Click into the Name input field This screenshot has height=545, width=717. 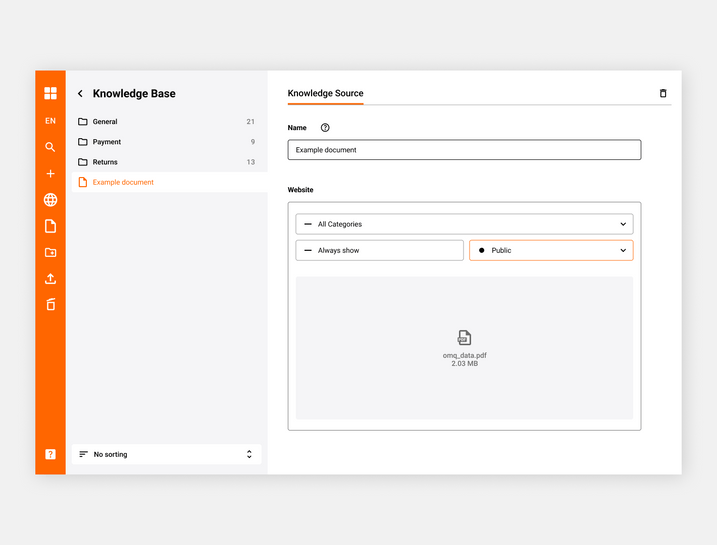[464, 150]
